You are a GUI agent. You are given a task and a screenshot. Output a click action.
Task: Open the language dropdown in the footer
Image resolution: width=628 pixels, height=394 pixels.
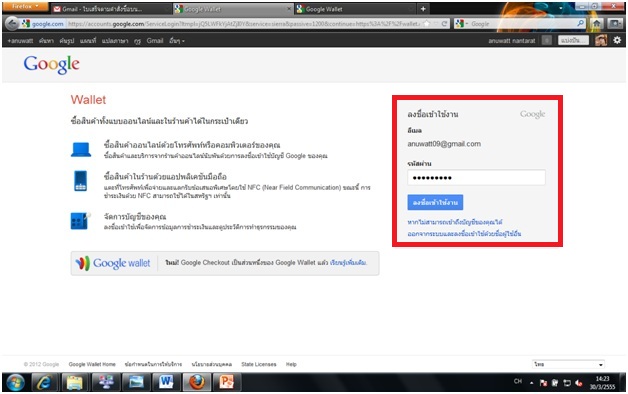[568, 364]
